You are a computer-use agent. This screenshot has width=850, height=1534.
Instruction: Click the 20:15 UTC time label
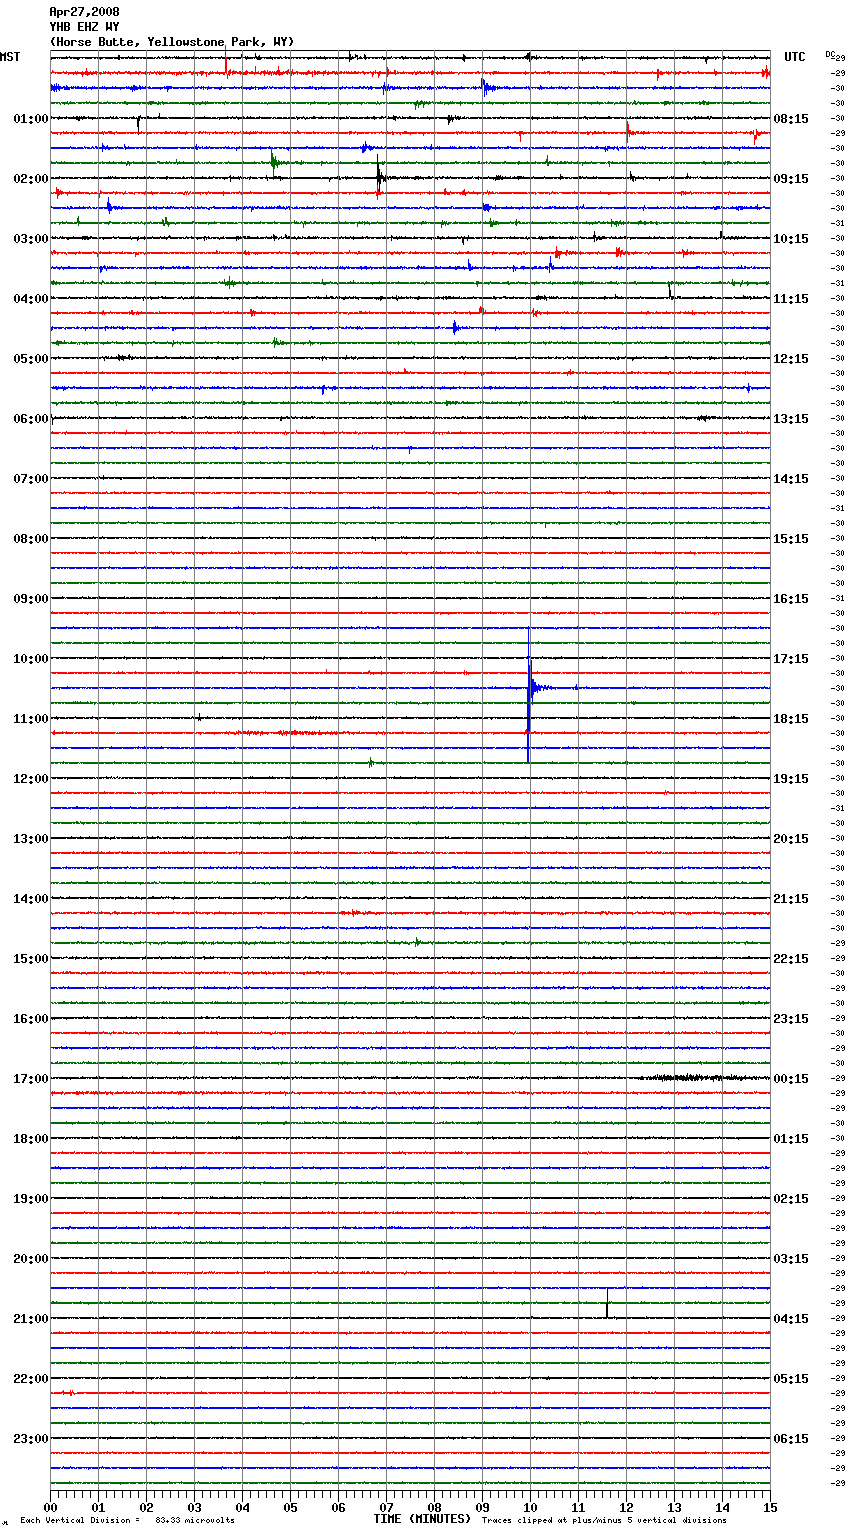pyautogui.click(x=791, y=839)
